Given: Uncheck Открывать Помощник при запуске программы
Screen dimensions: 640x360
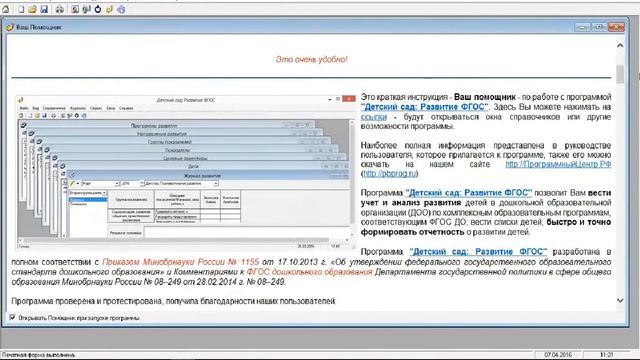Looking at the screenshot, I should 12,317.
